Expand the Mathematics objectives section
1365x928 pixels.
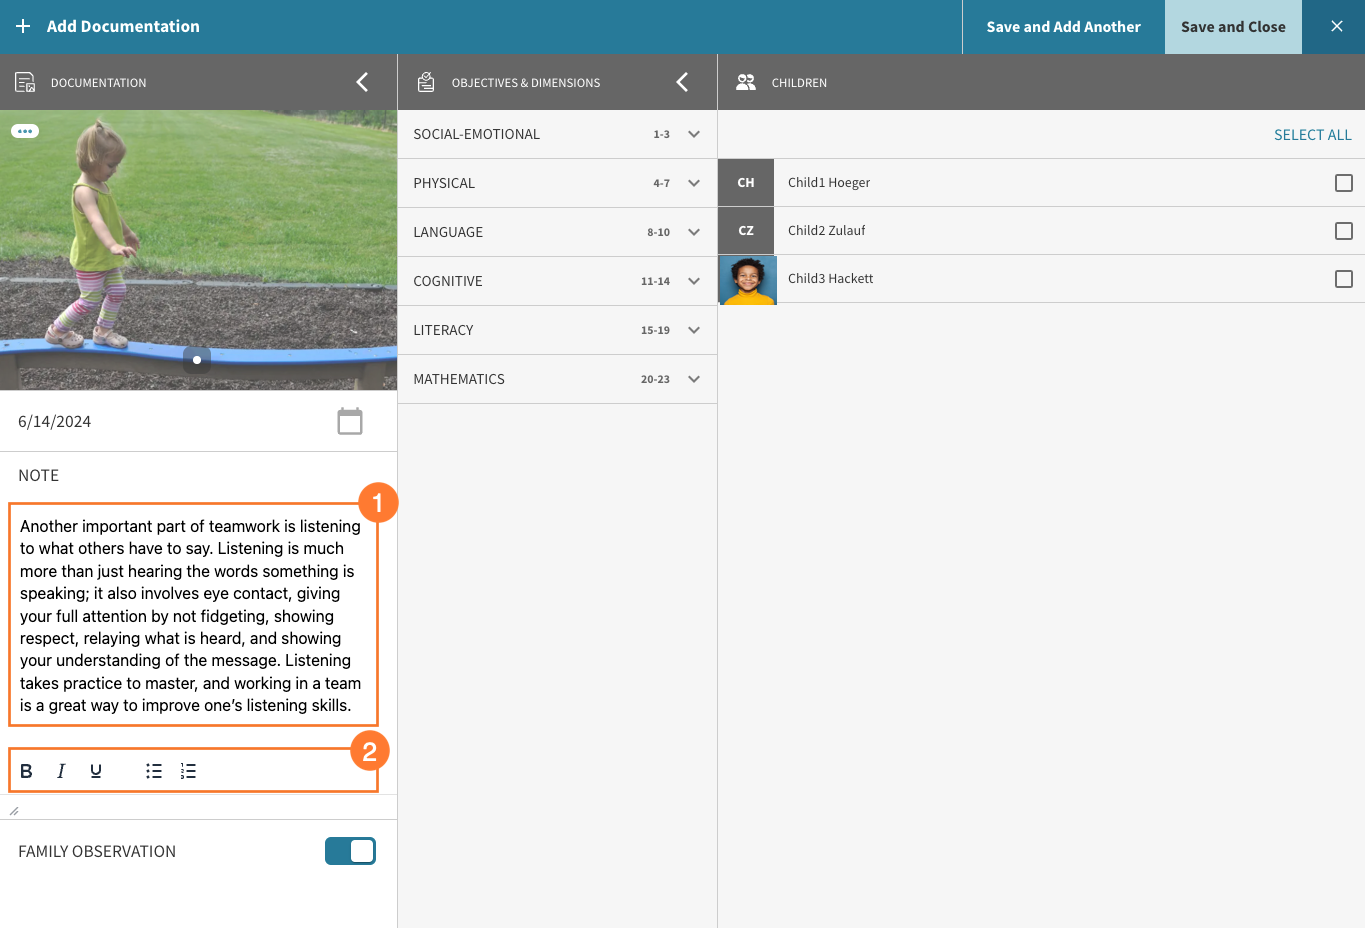pyautogui.click(x=693, y=379)
